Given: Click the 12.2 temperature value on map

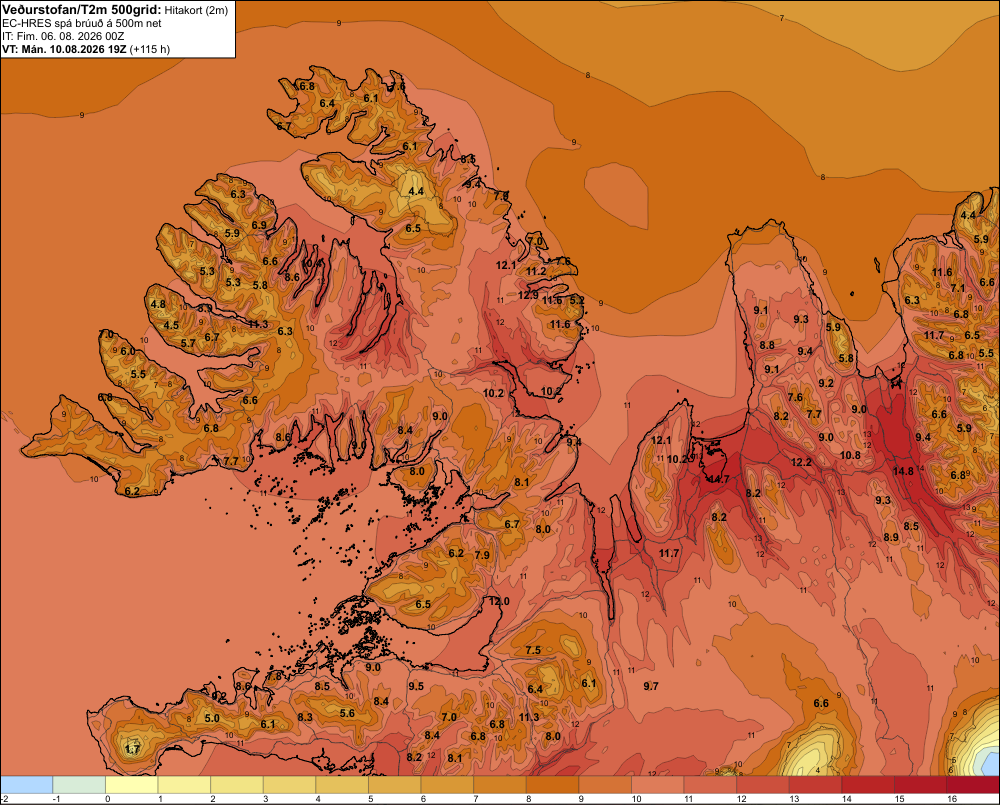Looking at the screenshot, I should pyautogui.click(x=802, y=462).
